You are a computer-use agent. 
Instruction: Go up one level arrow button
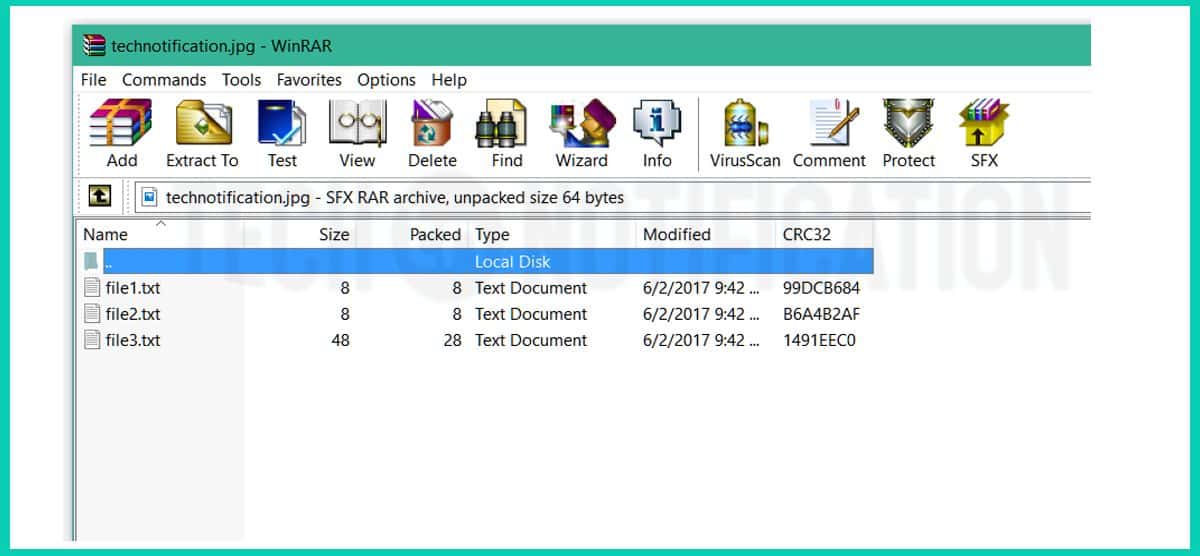coord(99,197)
